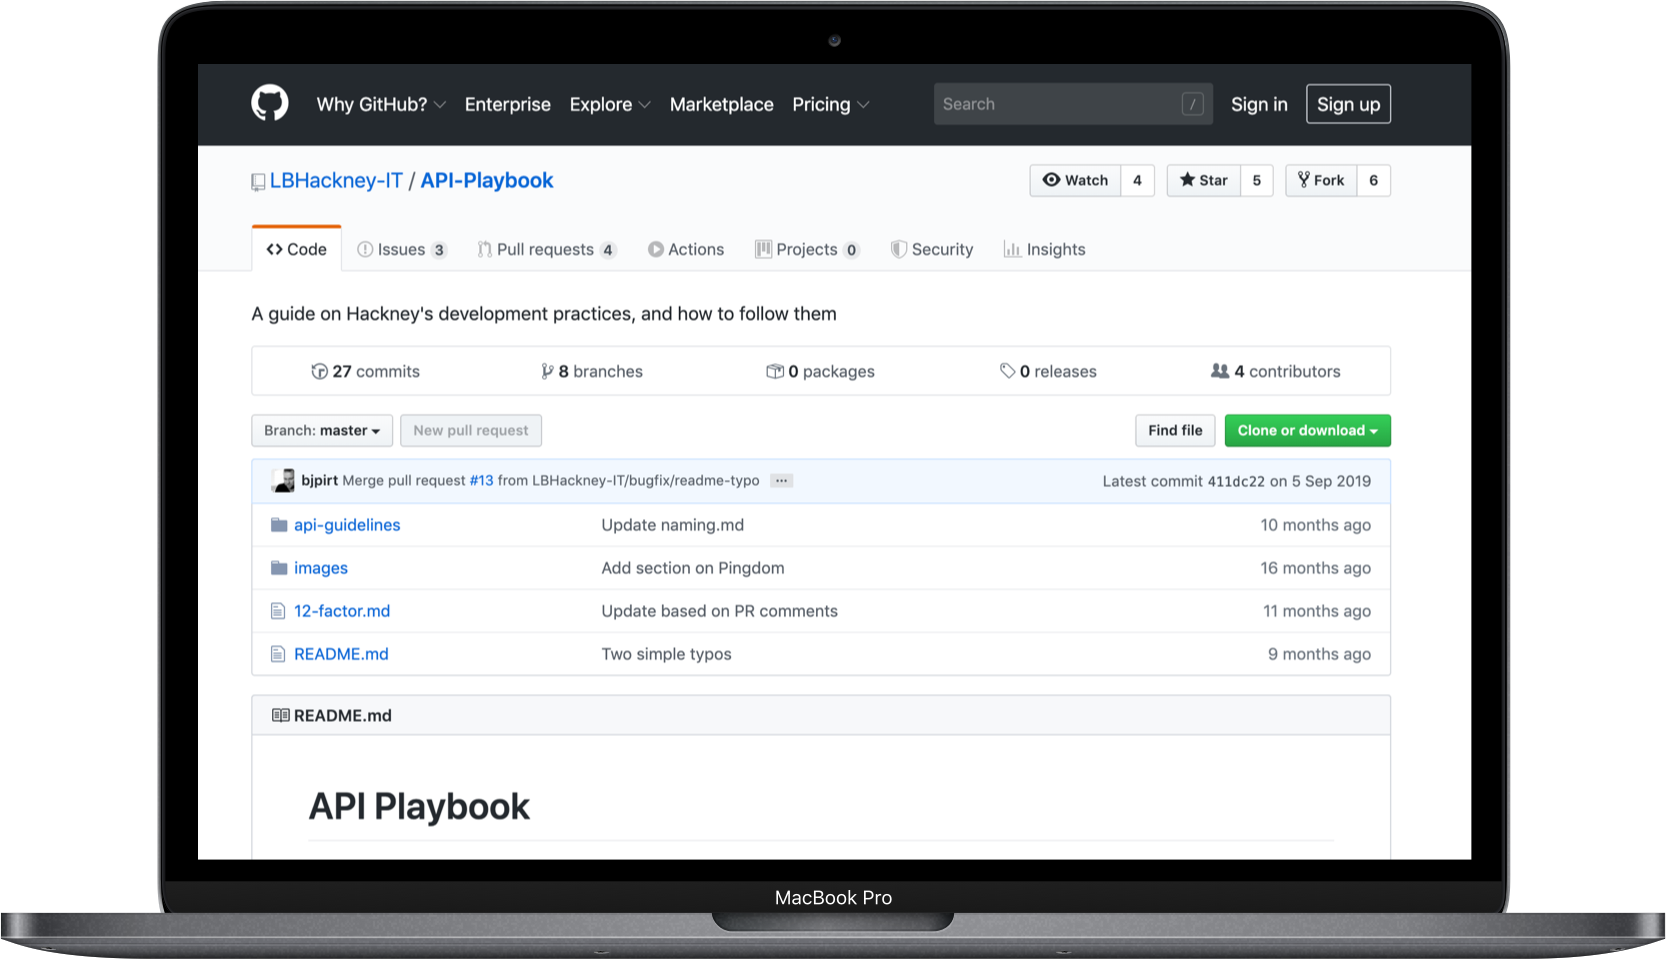Go to Enterprise page
The image size is (1666, 960).
pyautogui.click(x=508, y=104)
